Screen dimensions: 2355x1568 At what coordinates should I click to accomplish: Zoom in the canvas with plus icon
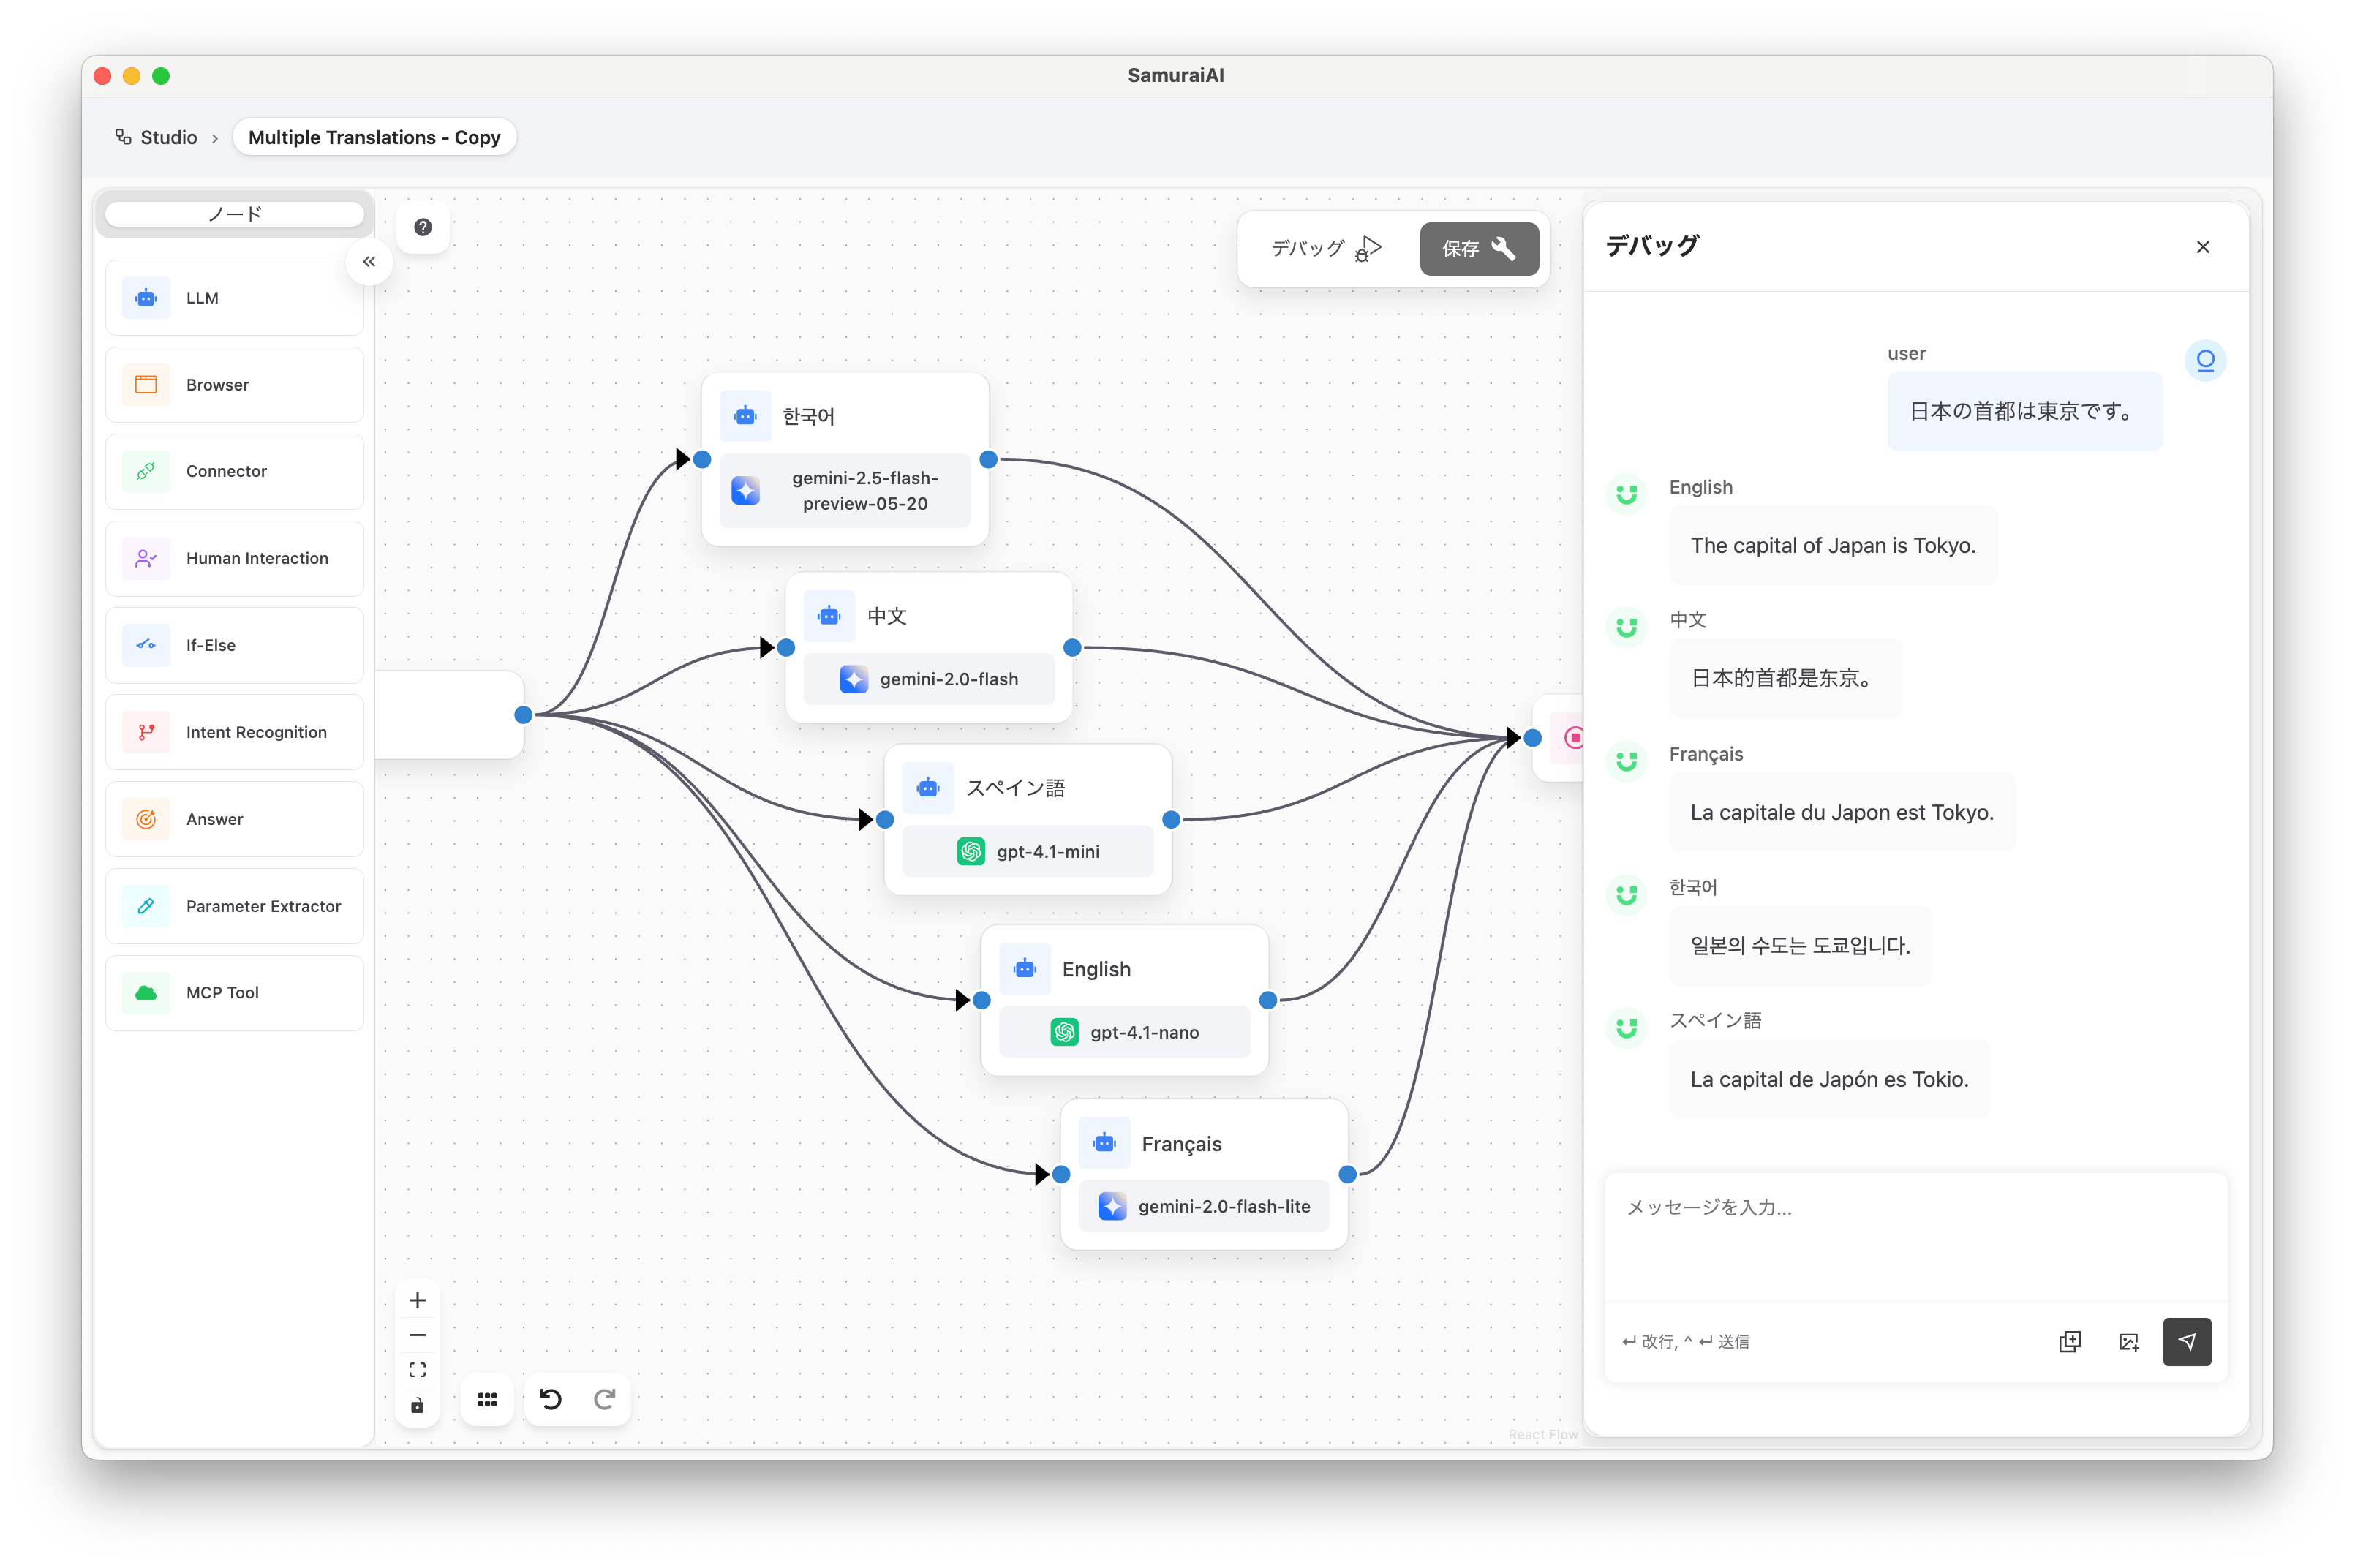(x=417, y=1300)
